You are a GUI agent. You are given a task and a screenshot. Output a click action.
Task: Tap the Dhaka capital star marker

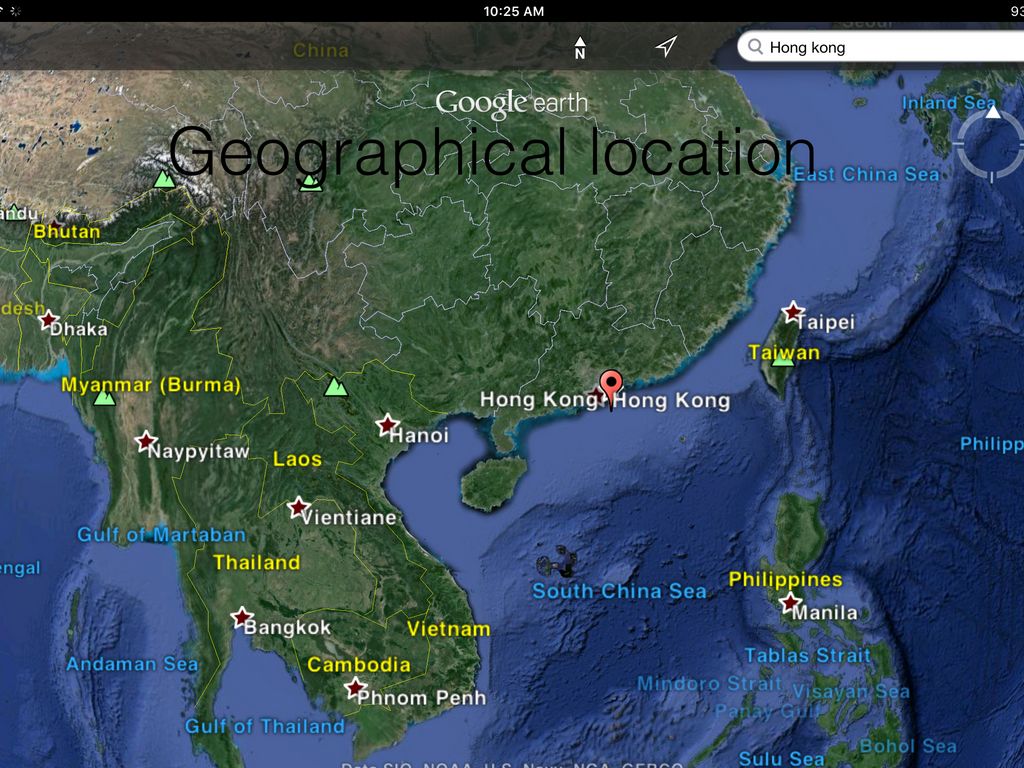[x=48, y=320]
